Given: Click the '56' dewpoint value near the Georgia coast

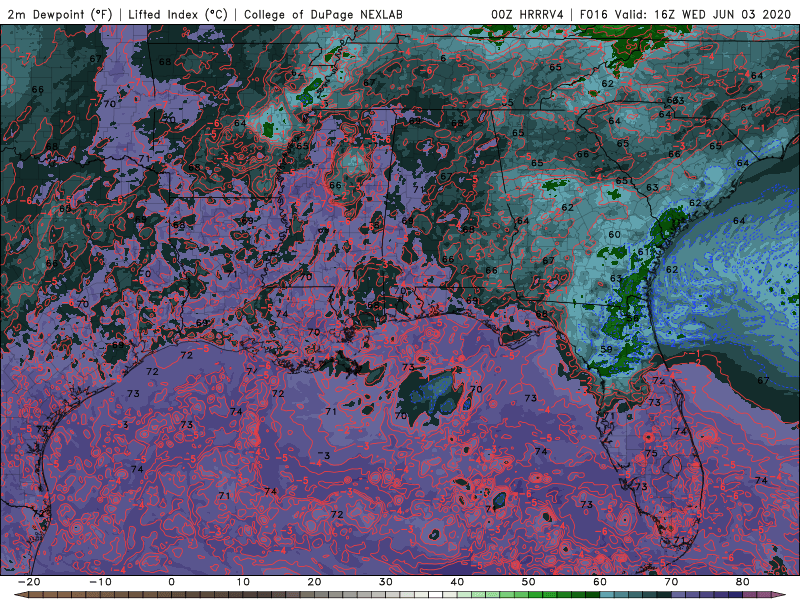Looking at the screenshot, I should [633, 318].
